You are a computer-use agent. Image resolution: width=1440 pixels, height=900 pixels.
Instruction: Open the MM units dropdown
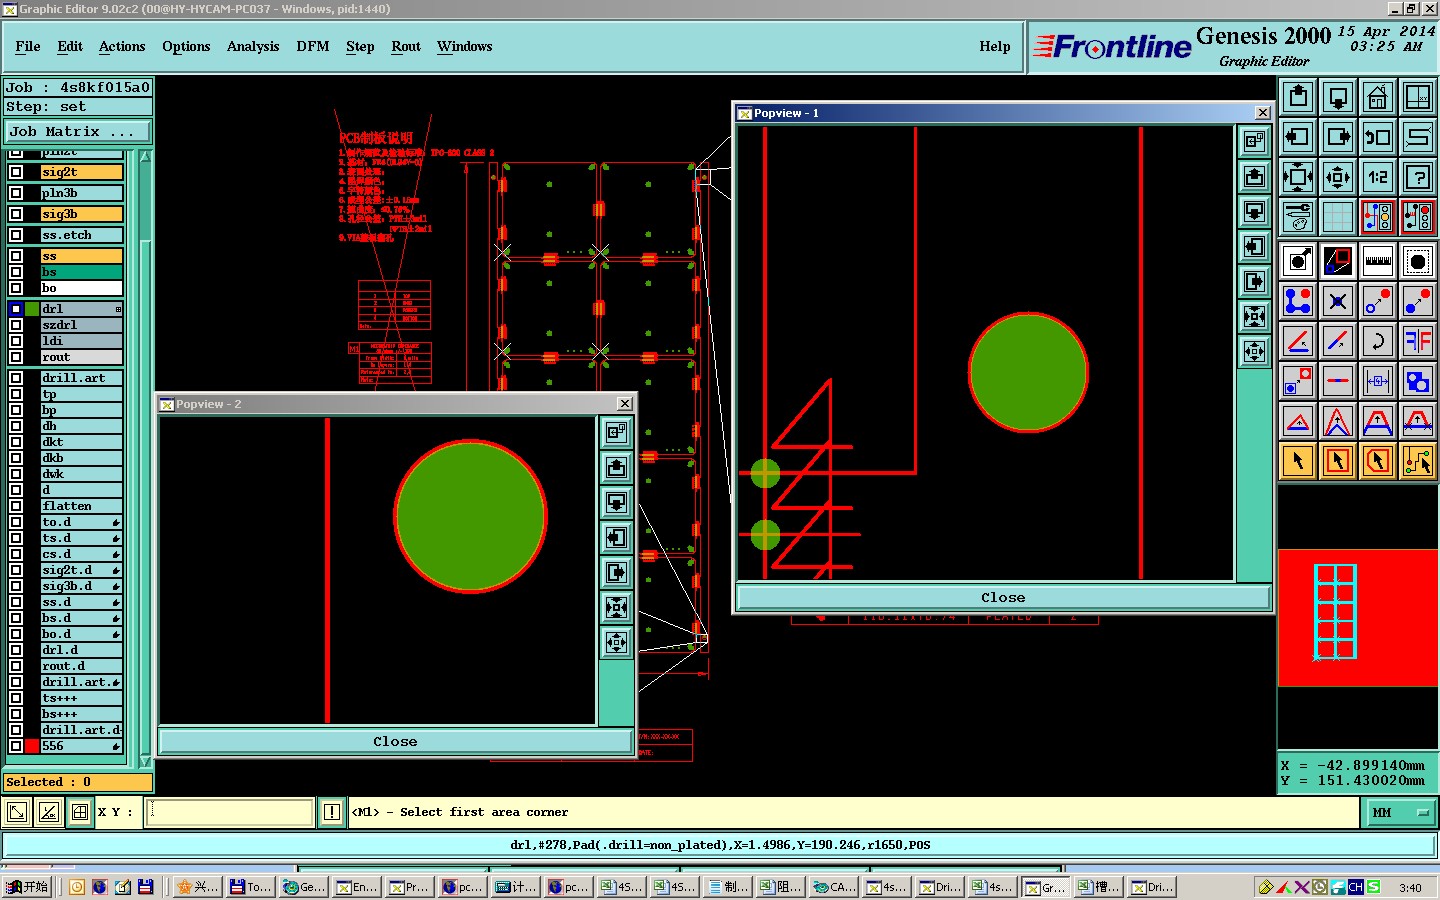[1400, 813]
